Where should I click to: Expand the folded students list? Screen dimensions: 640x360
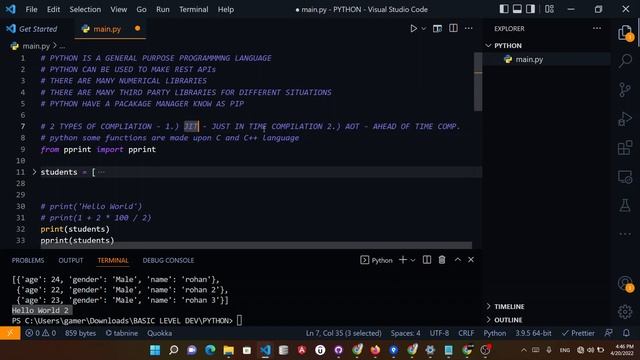34,172
